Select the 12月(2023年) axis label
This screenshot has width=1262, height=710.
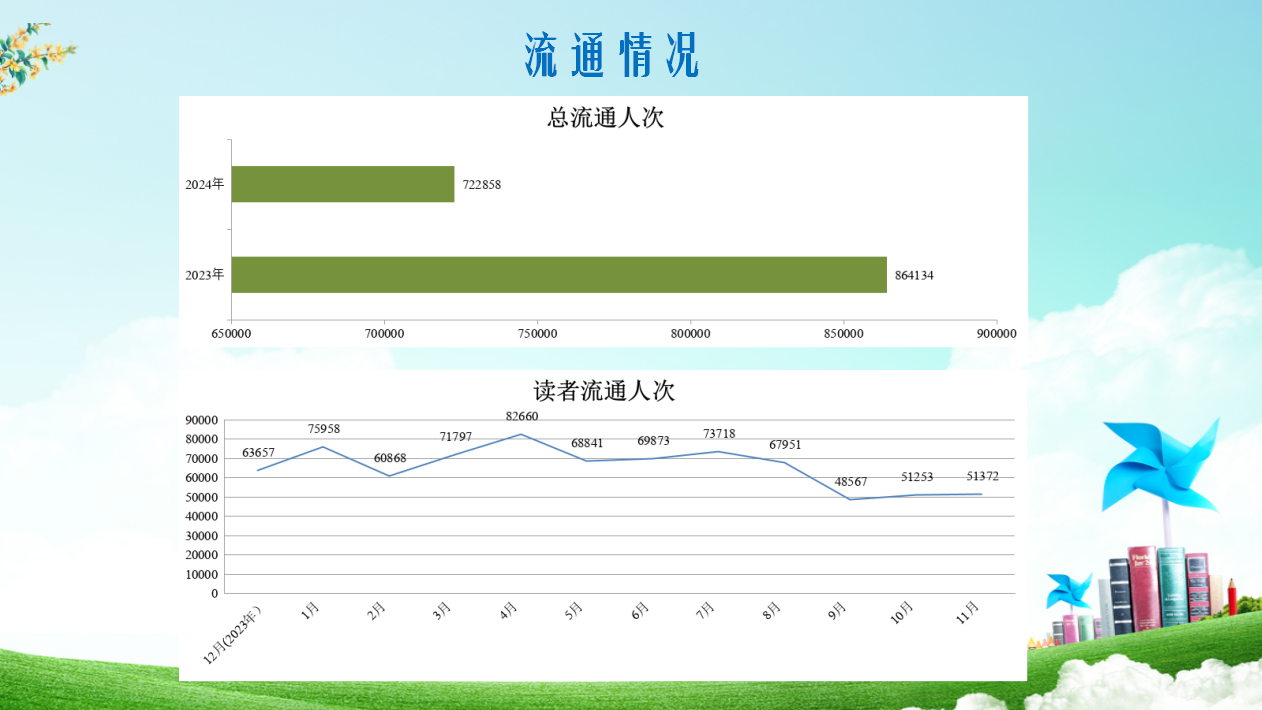click(232, 633)
